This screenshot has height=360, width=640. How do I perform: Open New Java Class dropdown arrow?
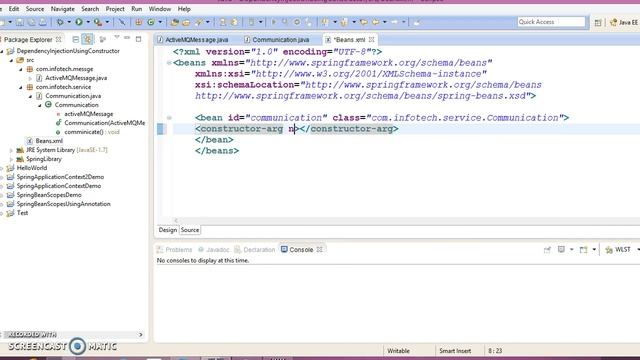tap(160, 22)
